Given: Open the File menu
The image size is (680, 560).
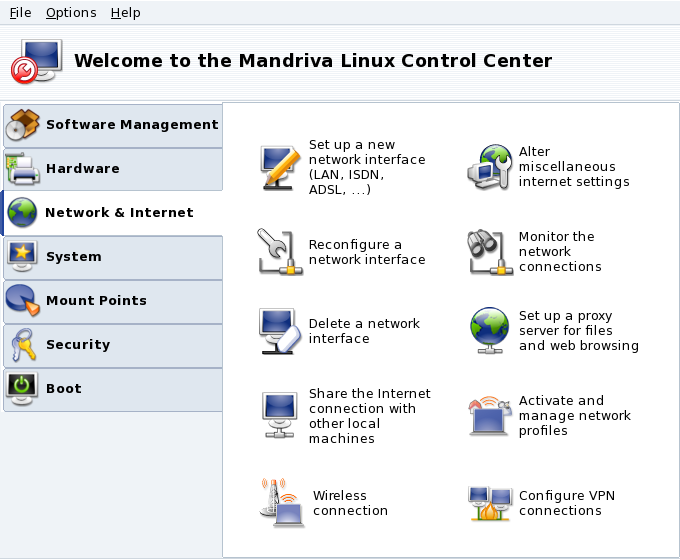Looking at the screenshot, I should click(x=21, y=13).
